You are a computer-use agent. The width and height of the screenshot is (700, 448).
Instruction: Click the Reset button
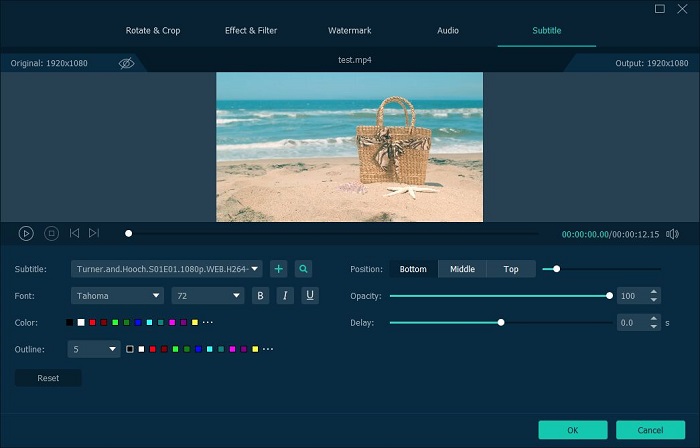48,378
